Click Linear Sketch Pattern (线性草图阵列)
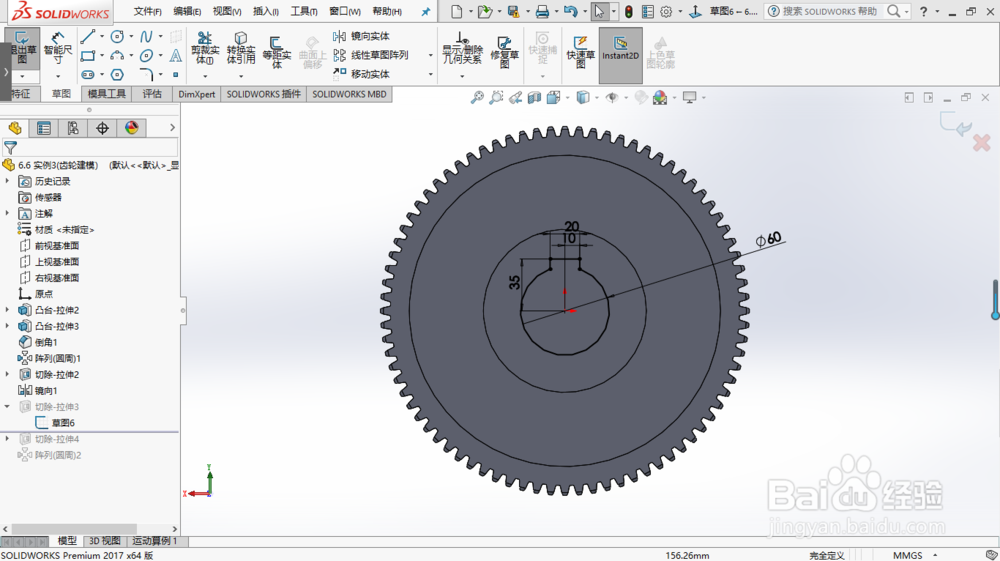The height and width of the screenshot is (561, 1000). [x=371, y=55]
